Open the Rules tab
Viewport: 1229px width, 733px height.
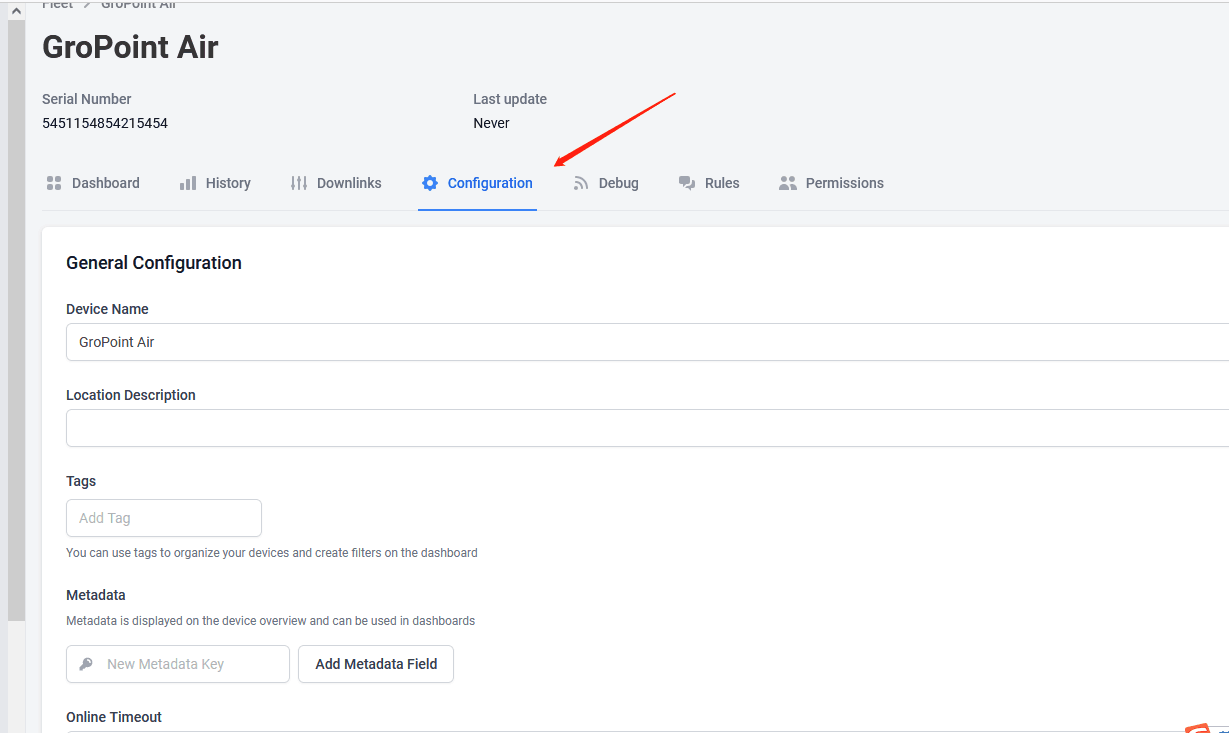coord(709,183)
